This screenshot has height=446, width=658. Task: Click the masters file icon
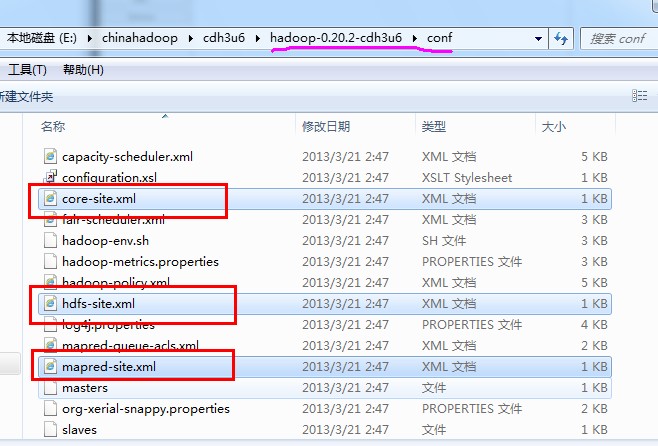50,387
